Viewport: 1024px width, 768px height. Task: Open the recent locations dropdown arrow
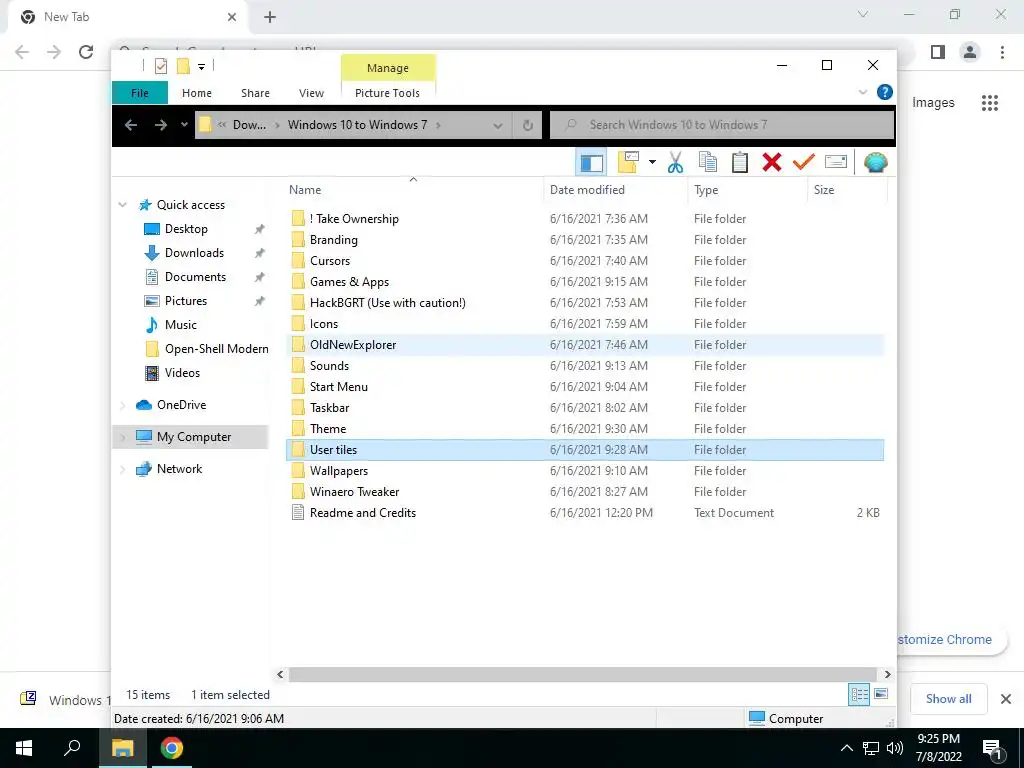(x=184, y=125)
